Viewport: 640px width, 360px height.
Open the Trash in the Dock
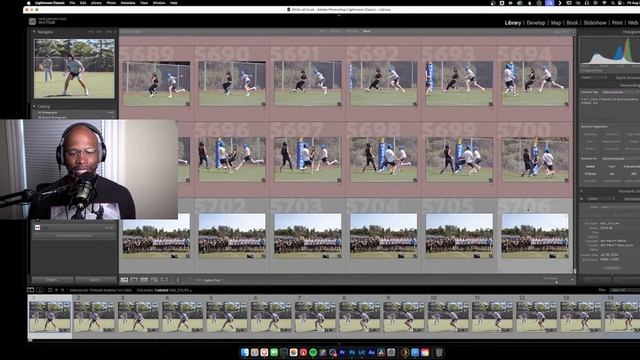[x=439, y=352]
